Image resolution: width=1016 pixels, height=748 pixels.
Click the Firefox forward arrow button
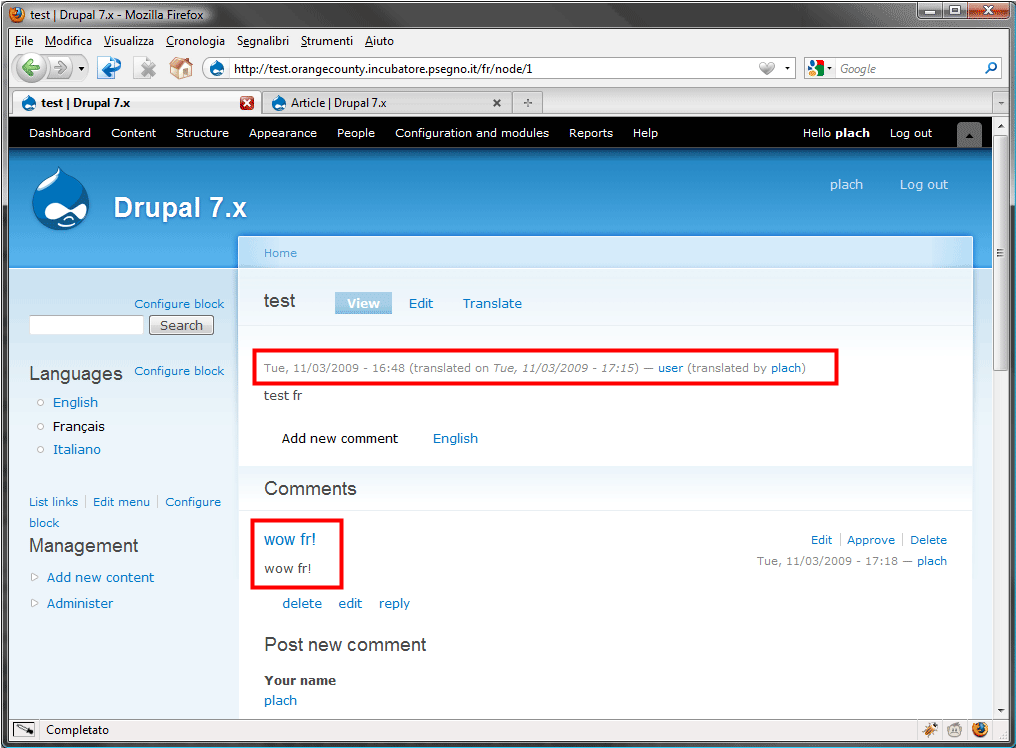[60, 67]
